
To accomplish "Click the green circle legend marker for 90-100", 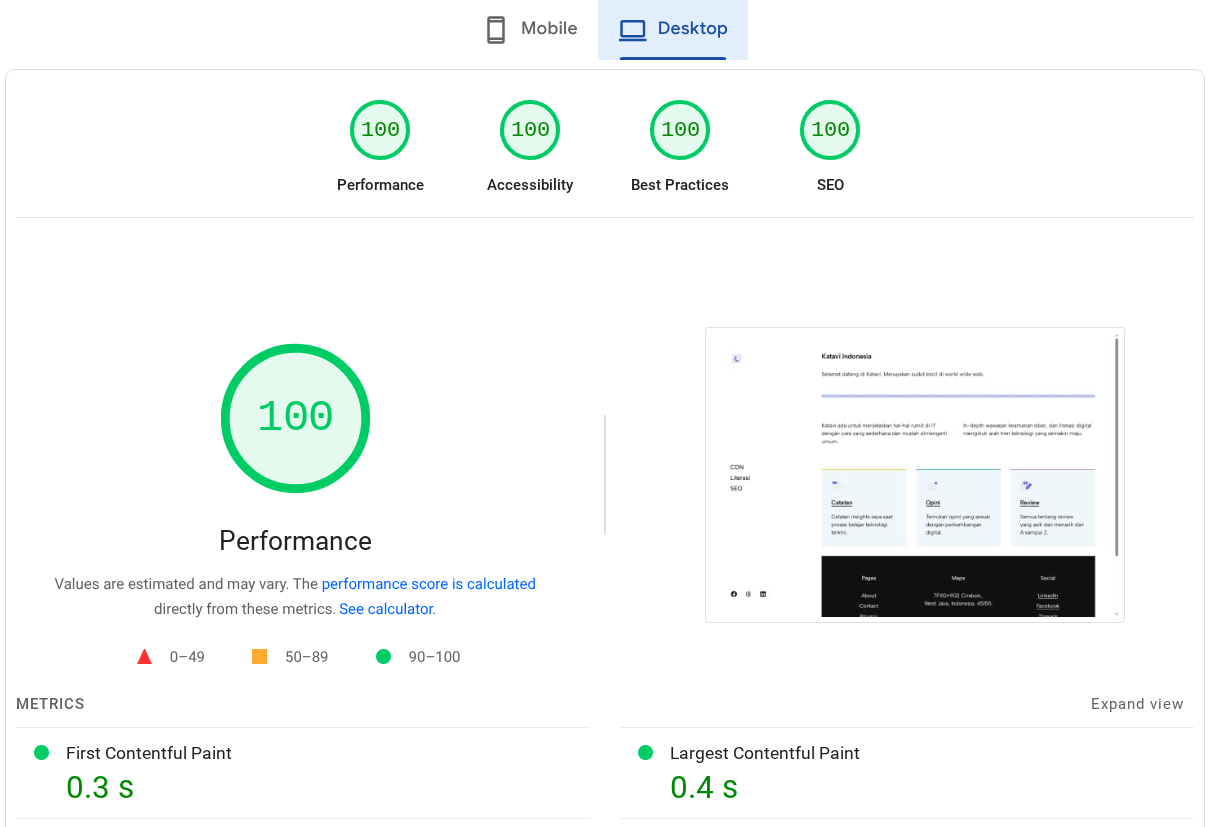I will [383, 656].
